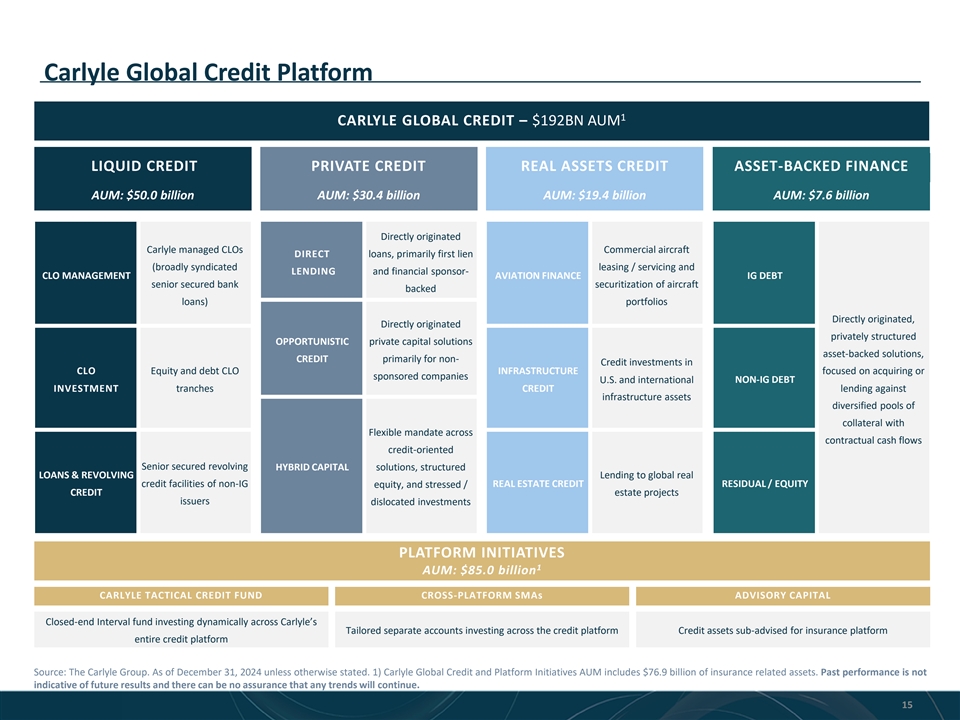960x720 pixels.
Task: Click the CLO Management tile
Action: tap(85, 275)
